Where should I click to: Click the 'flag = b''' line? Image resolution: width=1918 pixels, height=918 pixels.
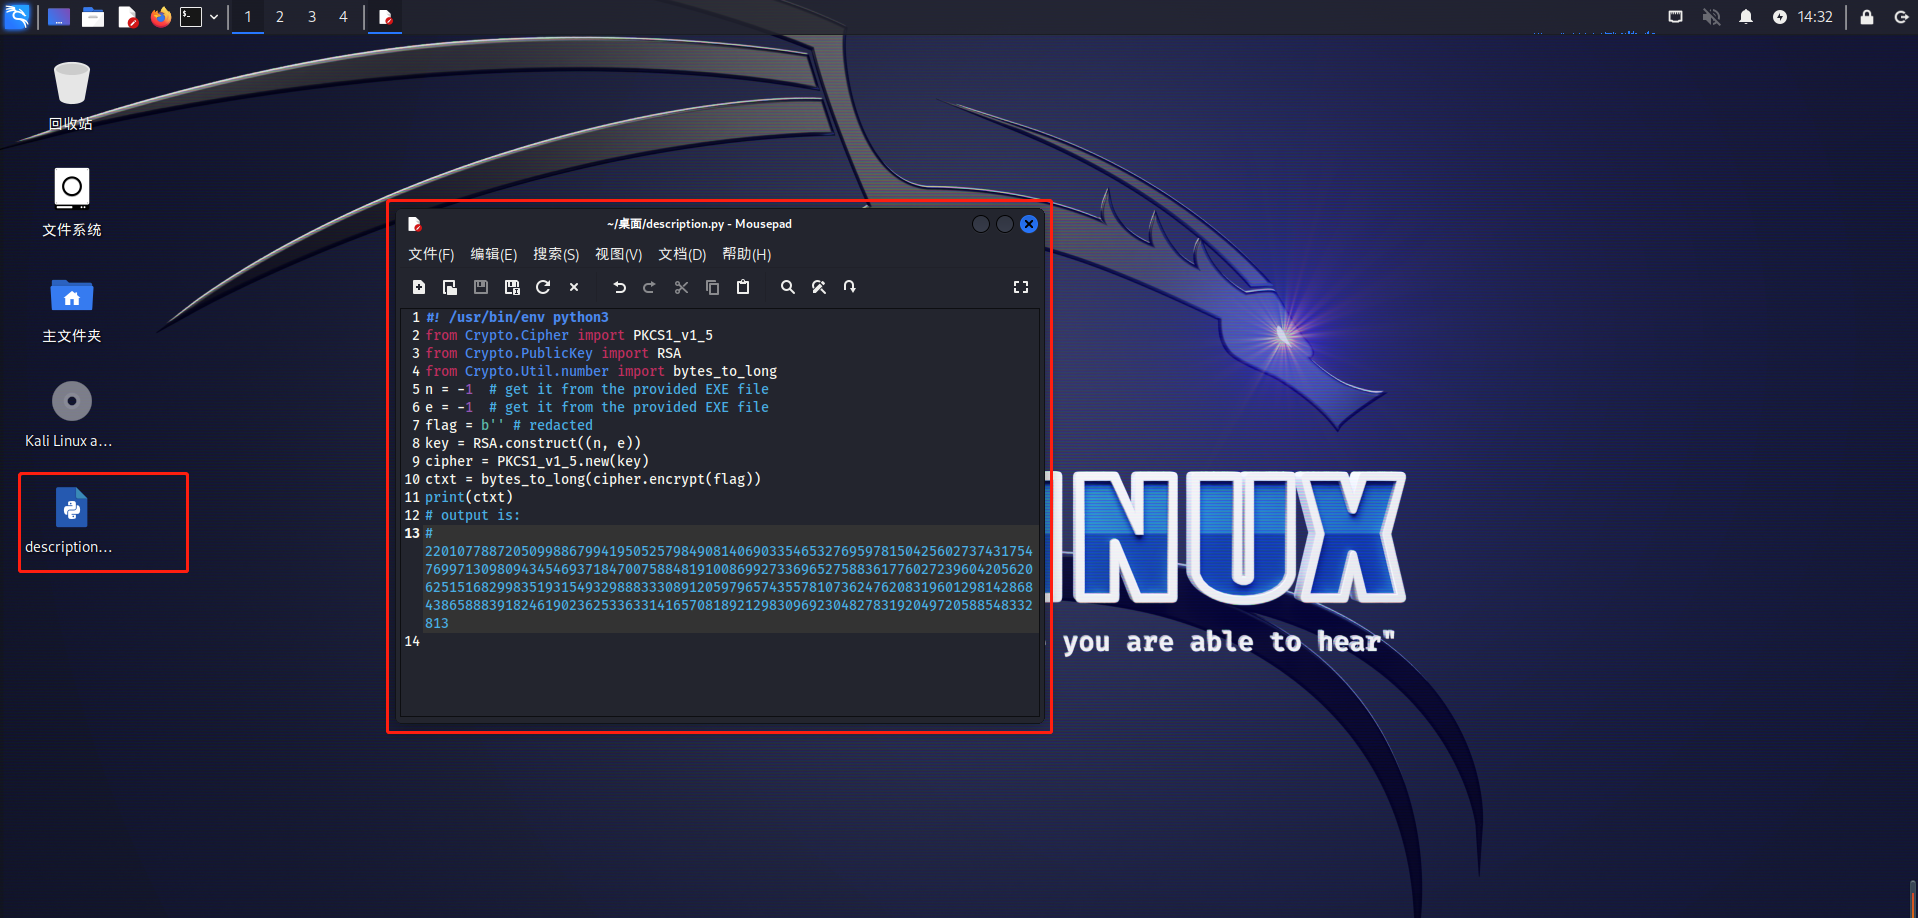click(x=509, y=425)
